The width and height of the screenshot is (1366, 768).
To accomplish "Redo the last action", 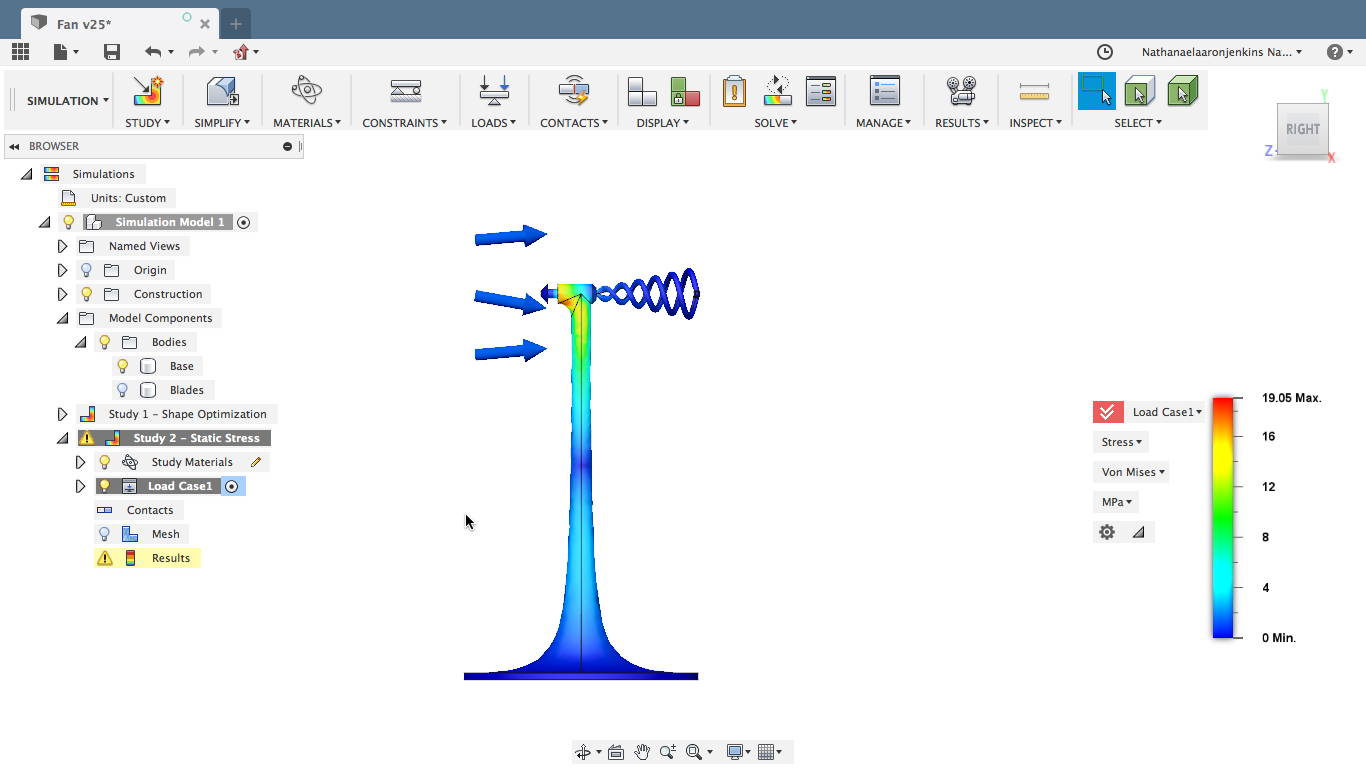I will pyautogui.click(x=196, y=52).
